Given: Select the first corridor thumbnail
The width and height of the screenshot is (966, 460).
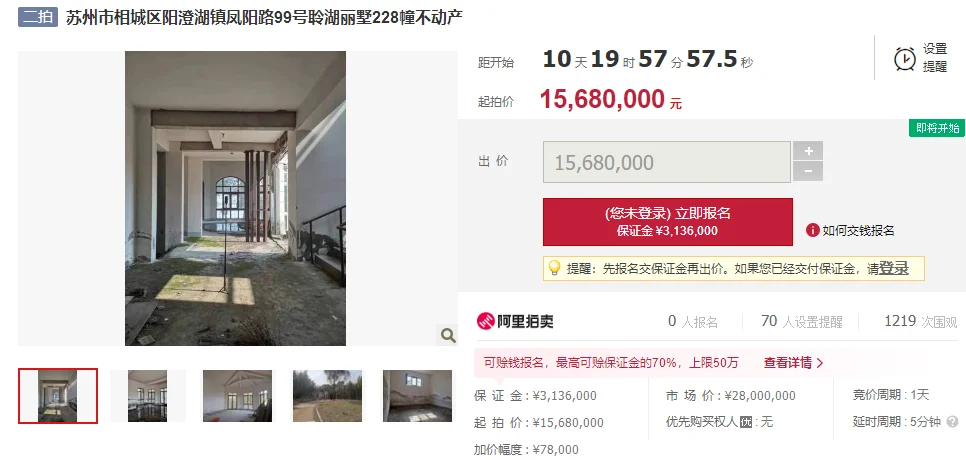Looking at the screenshot, I should 58,396.
